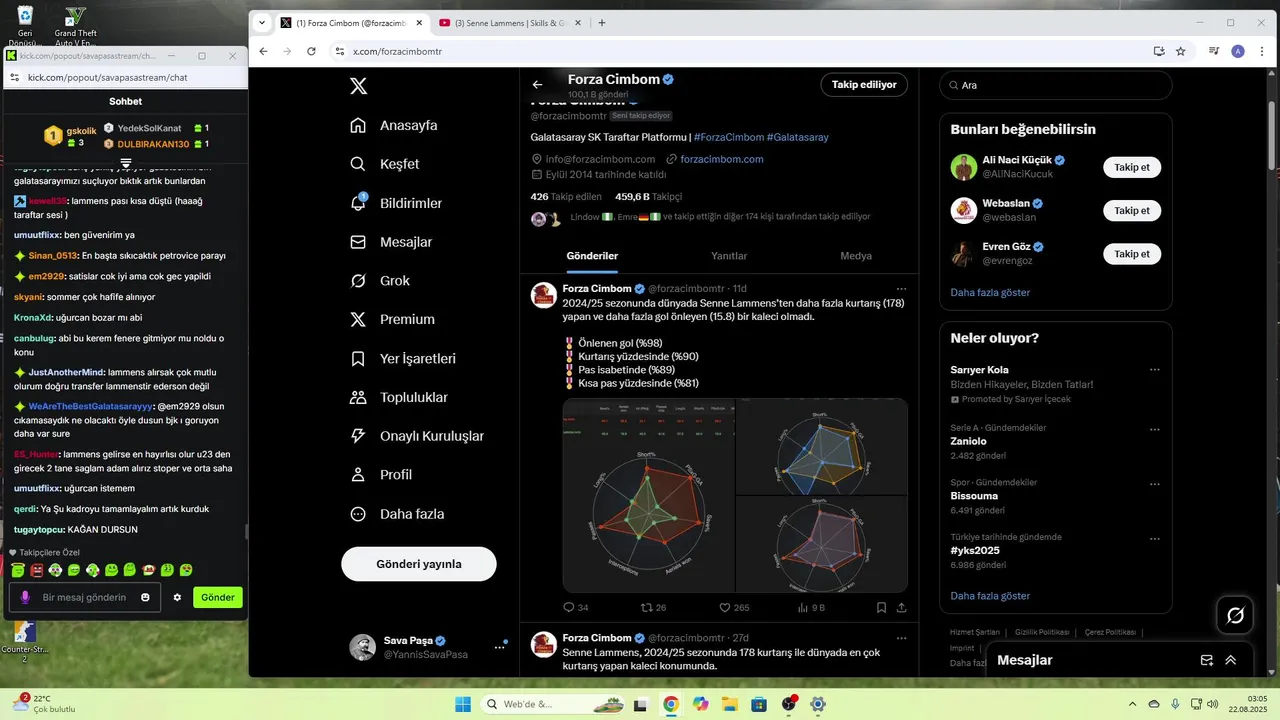Click the Ara search field on X
The width and height of the screenshot is (1280, 720).
(x=1055, y=85)
